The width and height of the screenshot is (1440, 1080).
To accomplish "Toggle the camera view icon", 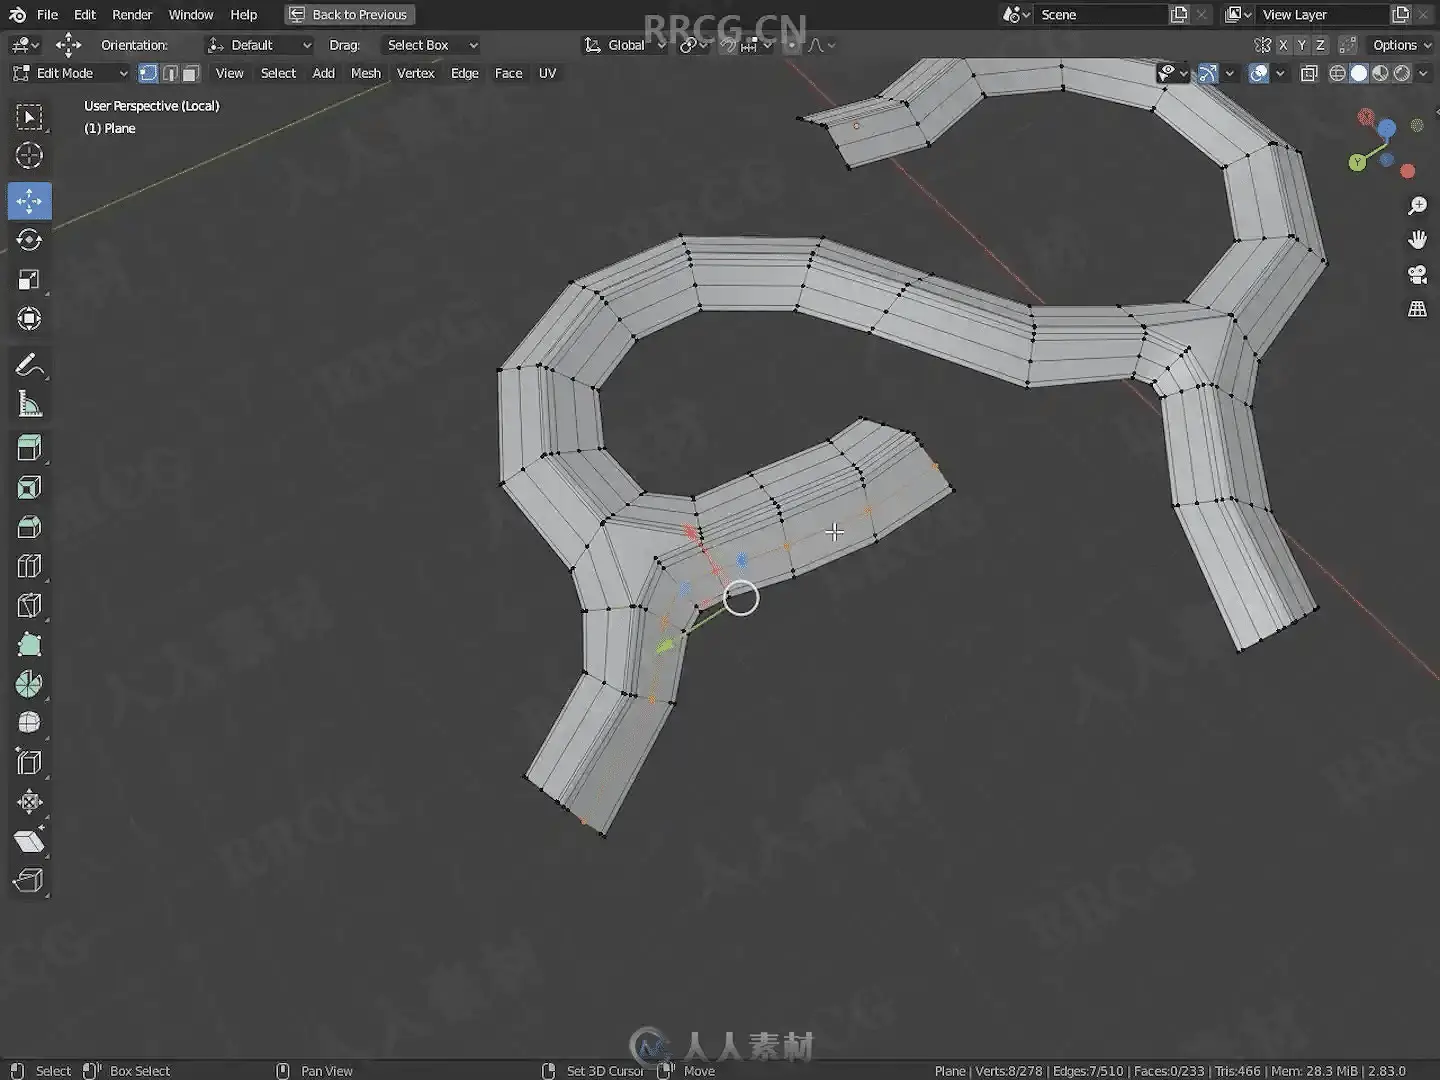I will (1417, 275).
